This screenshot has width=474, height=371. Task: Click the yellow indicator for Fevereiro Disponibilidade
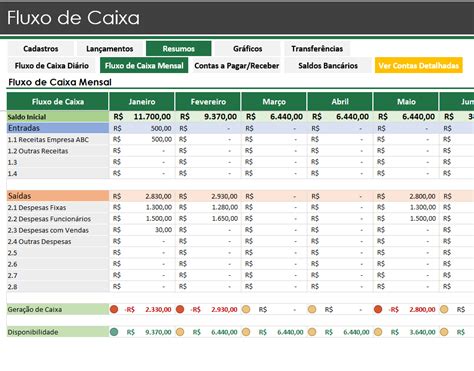[180, 332]
